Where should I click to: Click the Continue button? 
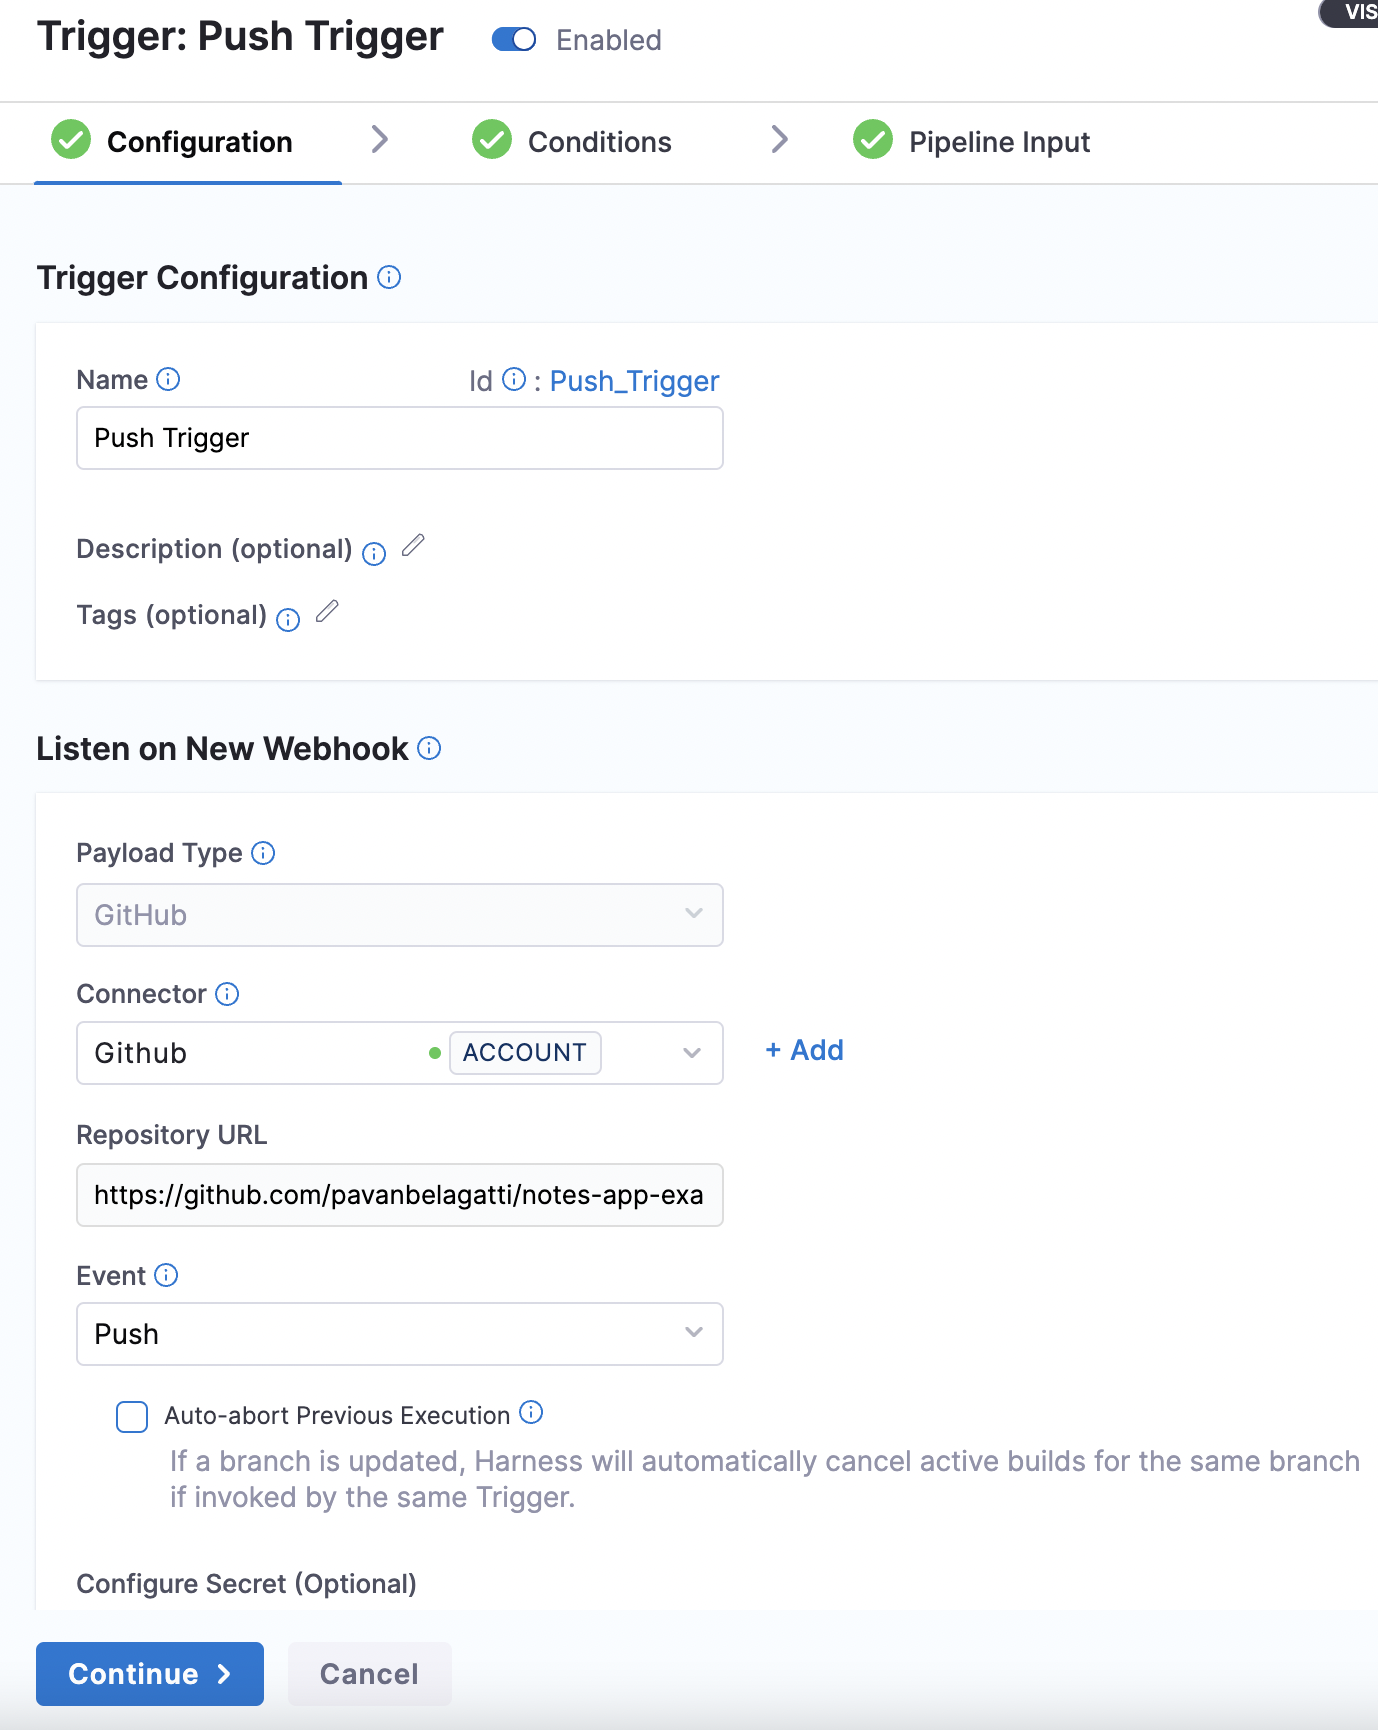click(148, 1673)
